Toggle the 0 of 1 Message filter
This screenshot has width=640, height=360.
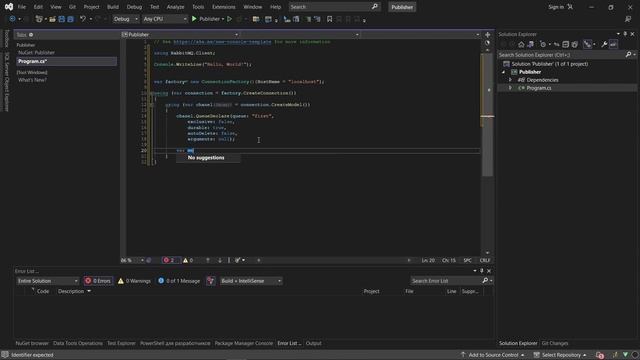click(x=179, y=281)
